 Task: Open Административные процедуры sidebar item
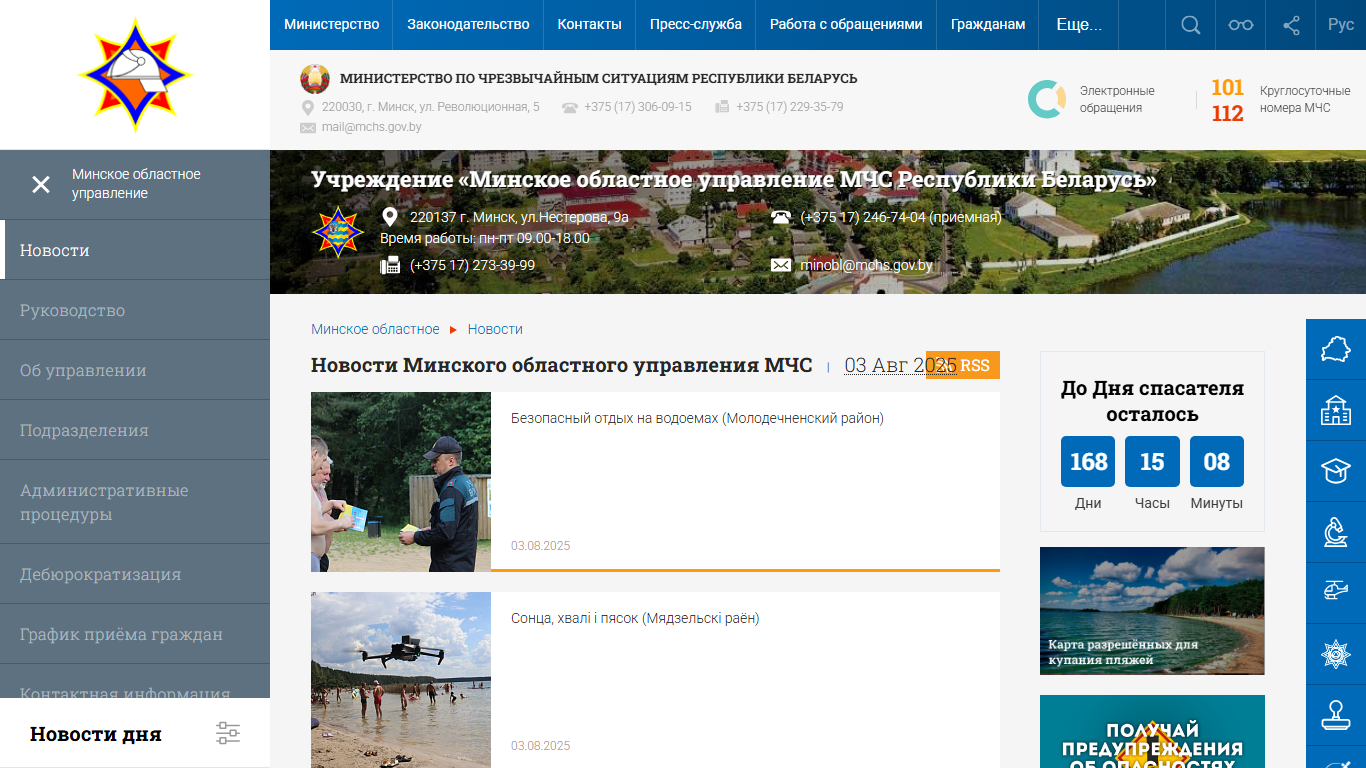(x=135, y=502)
